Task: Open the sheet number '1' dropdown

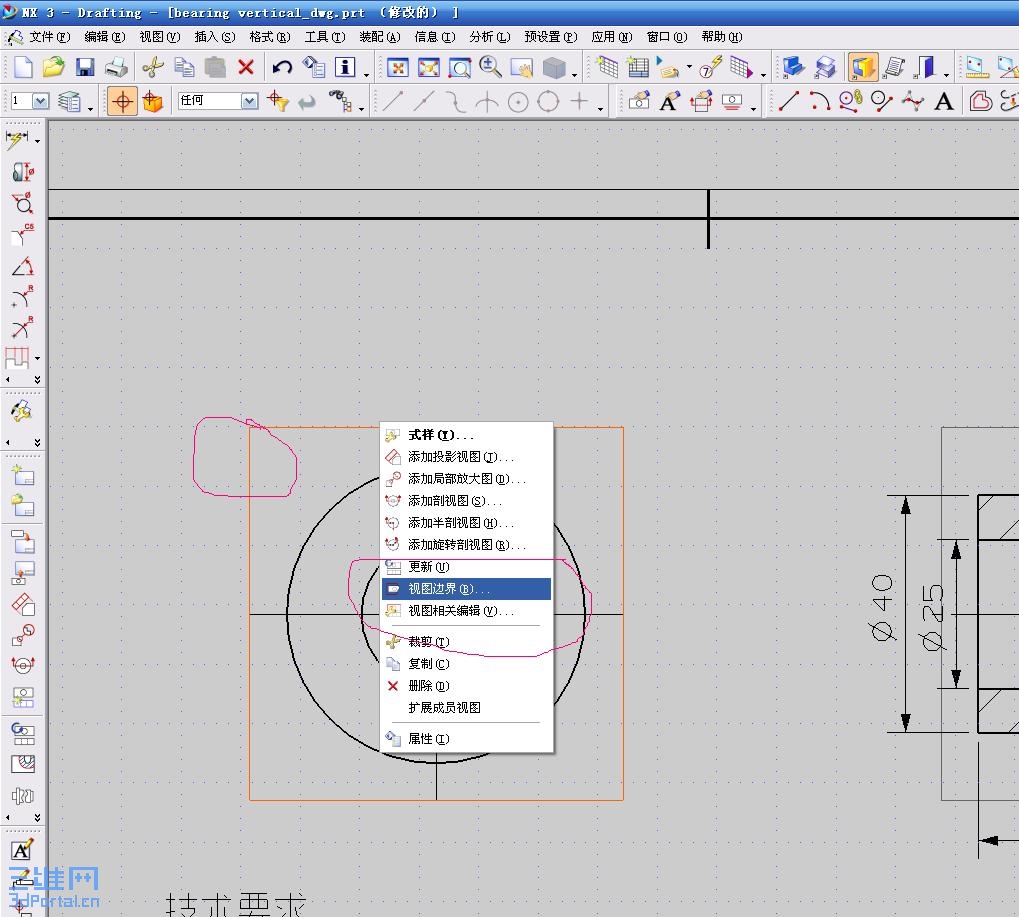Action: click(41, 101)
